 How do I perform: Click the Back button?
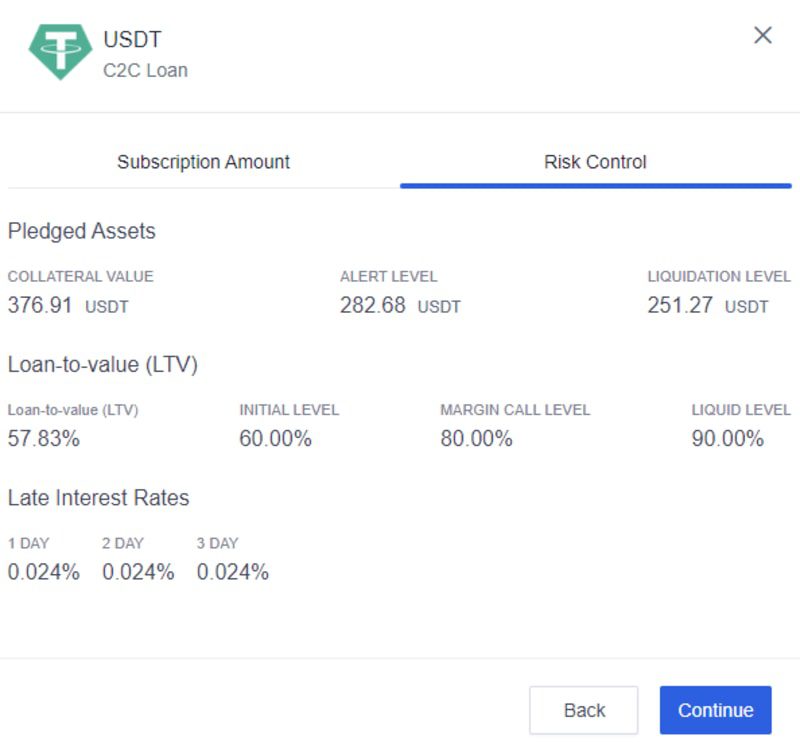tap(584, 710)
